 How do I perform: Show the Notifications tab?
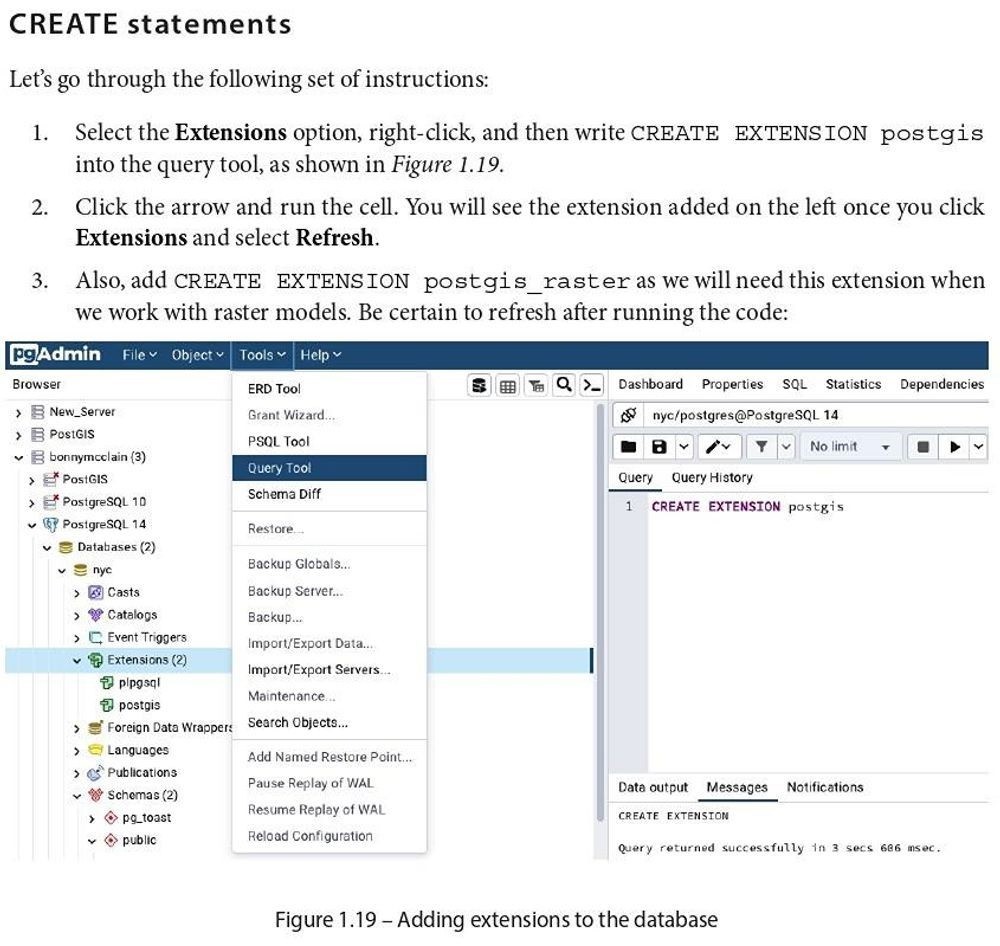click(825, 787)
